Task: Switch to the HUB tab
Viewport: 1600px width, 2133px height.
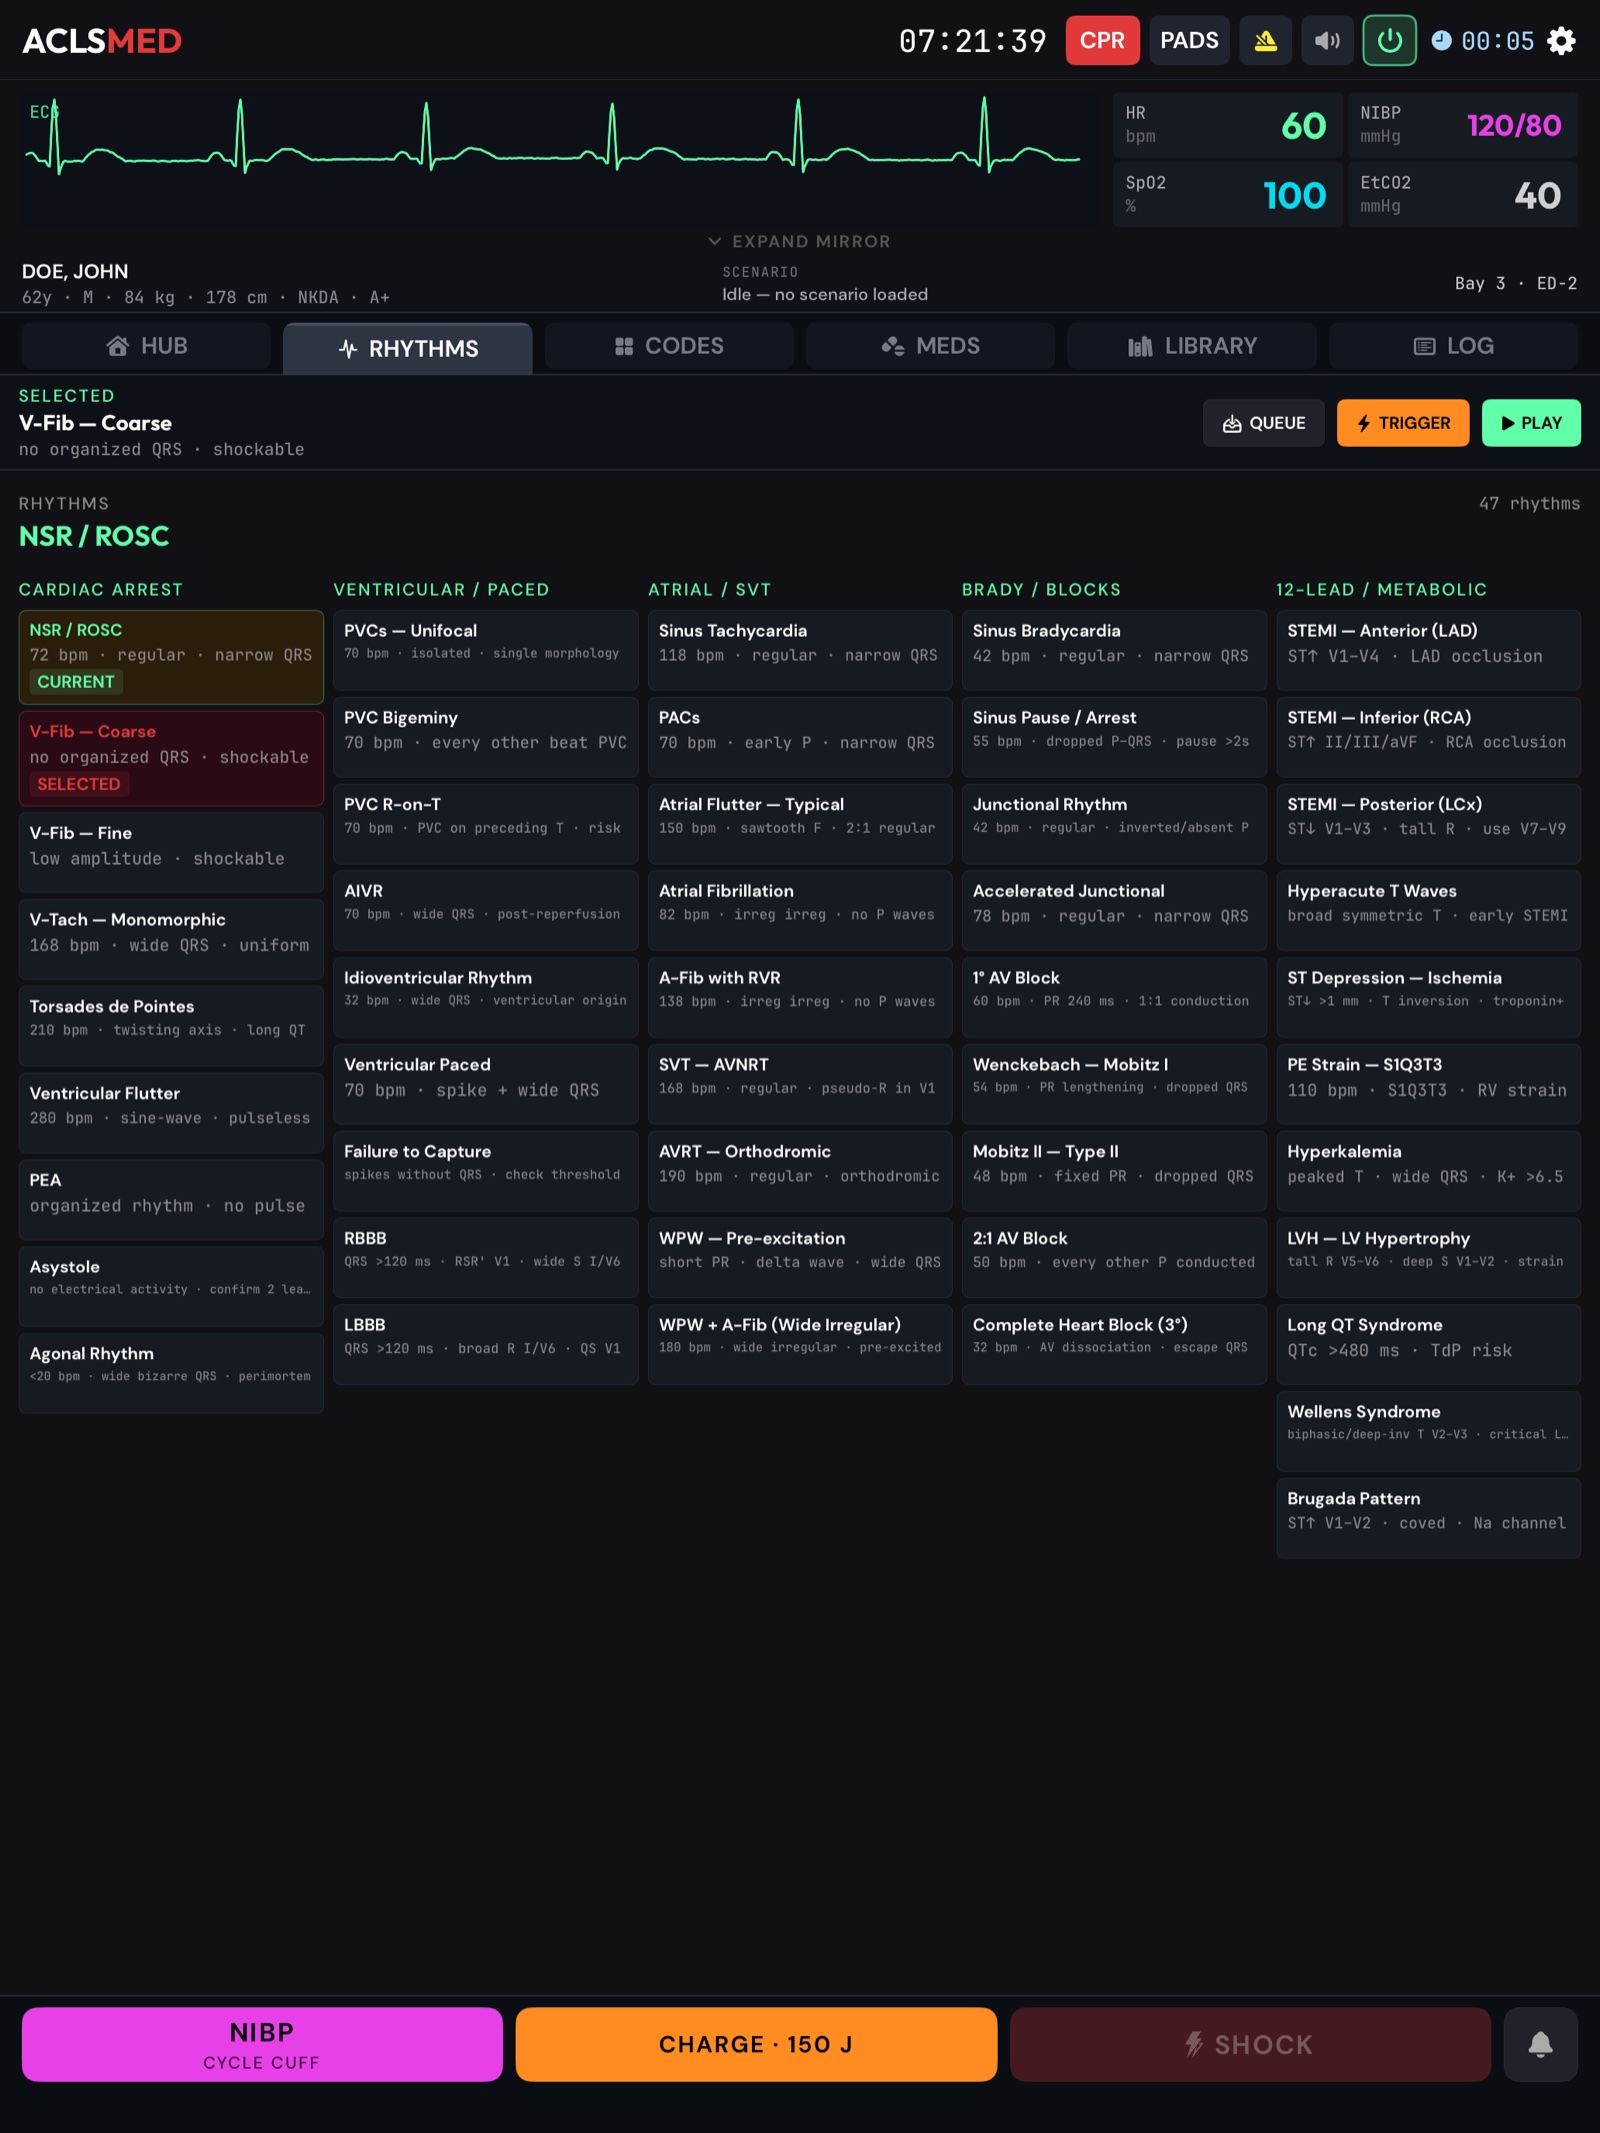Action: tap(146, 346)
